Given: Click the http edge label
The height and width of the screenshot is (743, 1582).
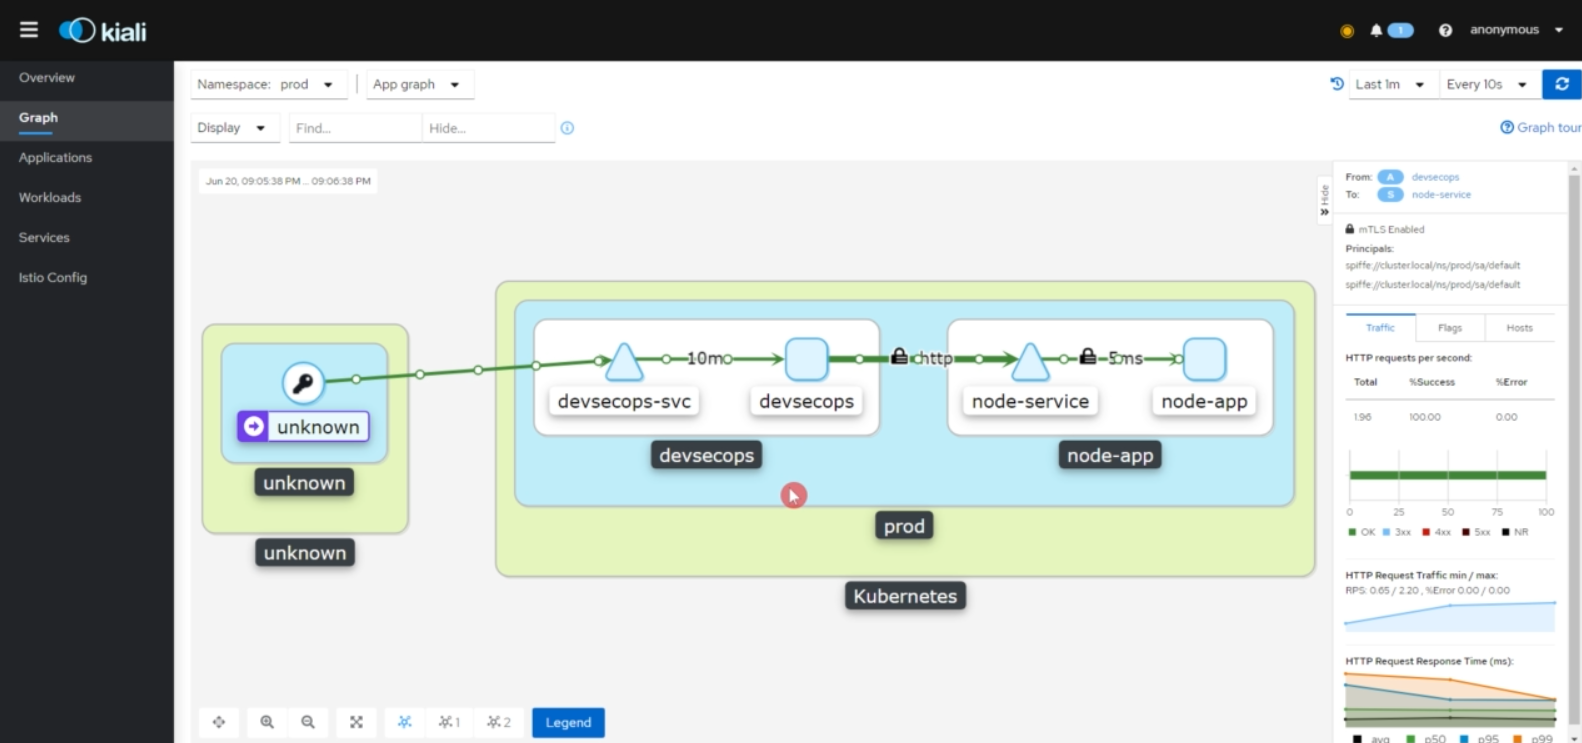Looking at the screenshot, I should pyautogui.click(x=935, y=358).
